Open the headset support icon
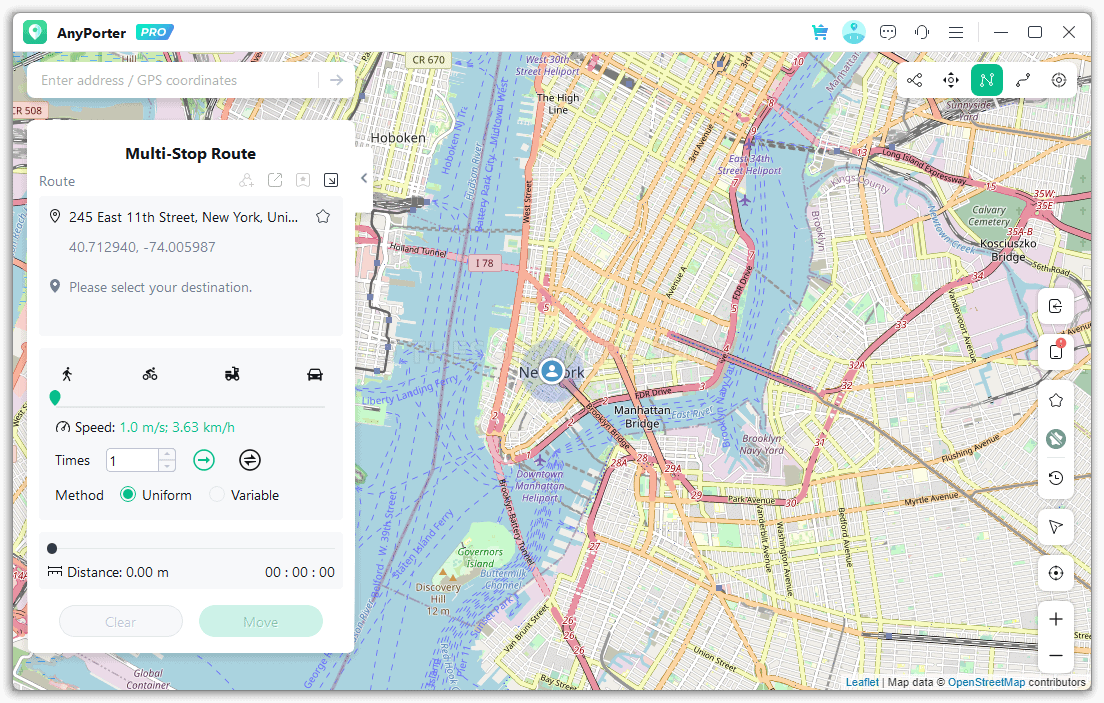 pos(922,32)
